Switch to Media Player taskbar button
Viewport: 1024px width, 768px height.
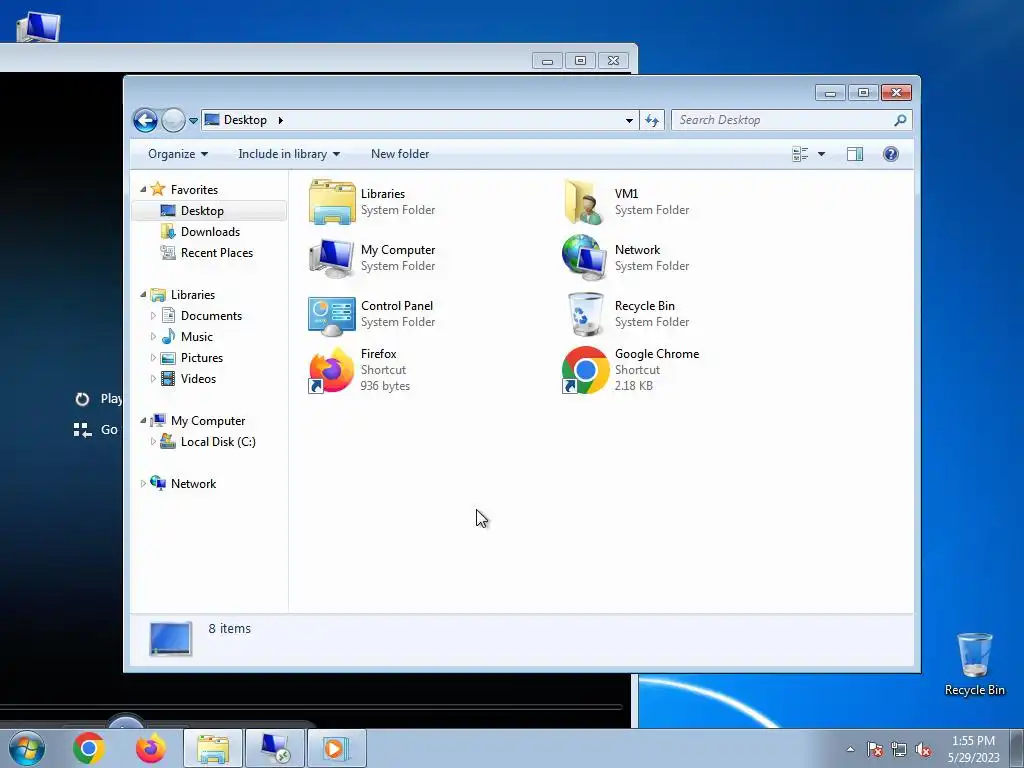coord(336,748)
